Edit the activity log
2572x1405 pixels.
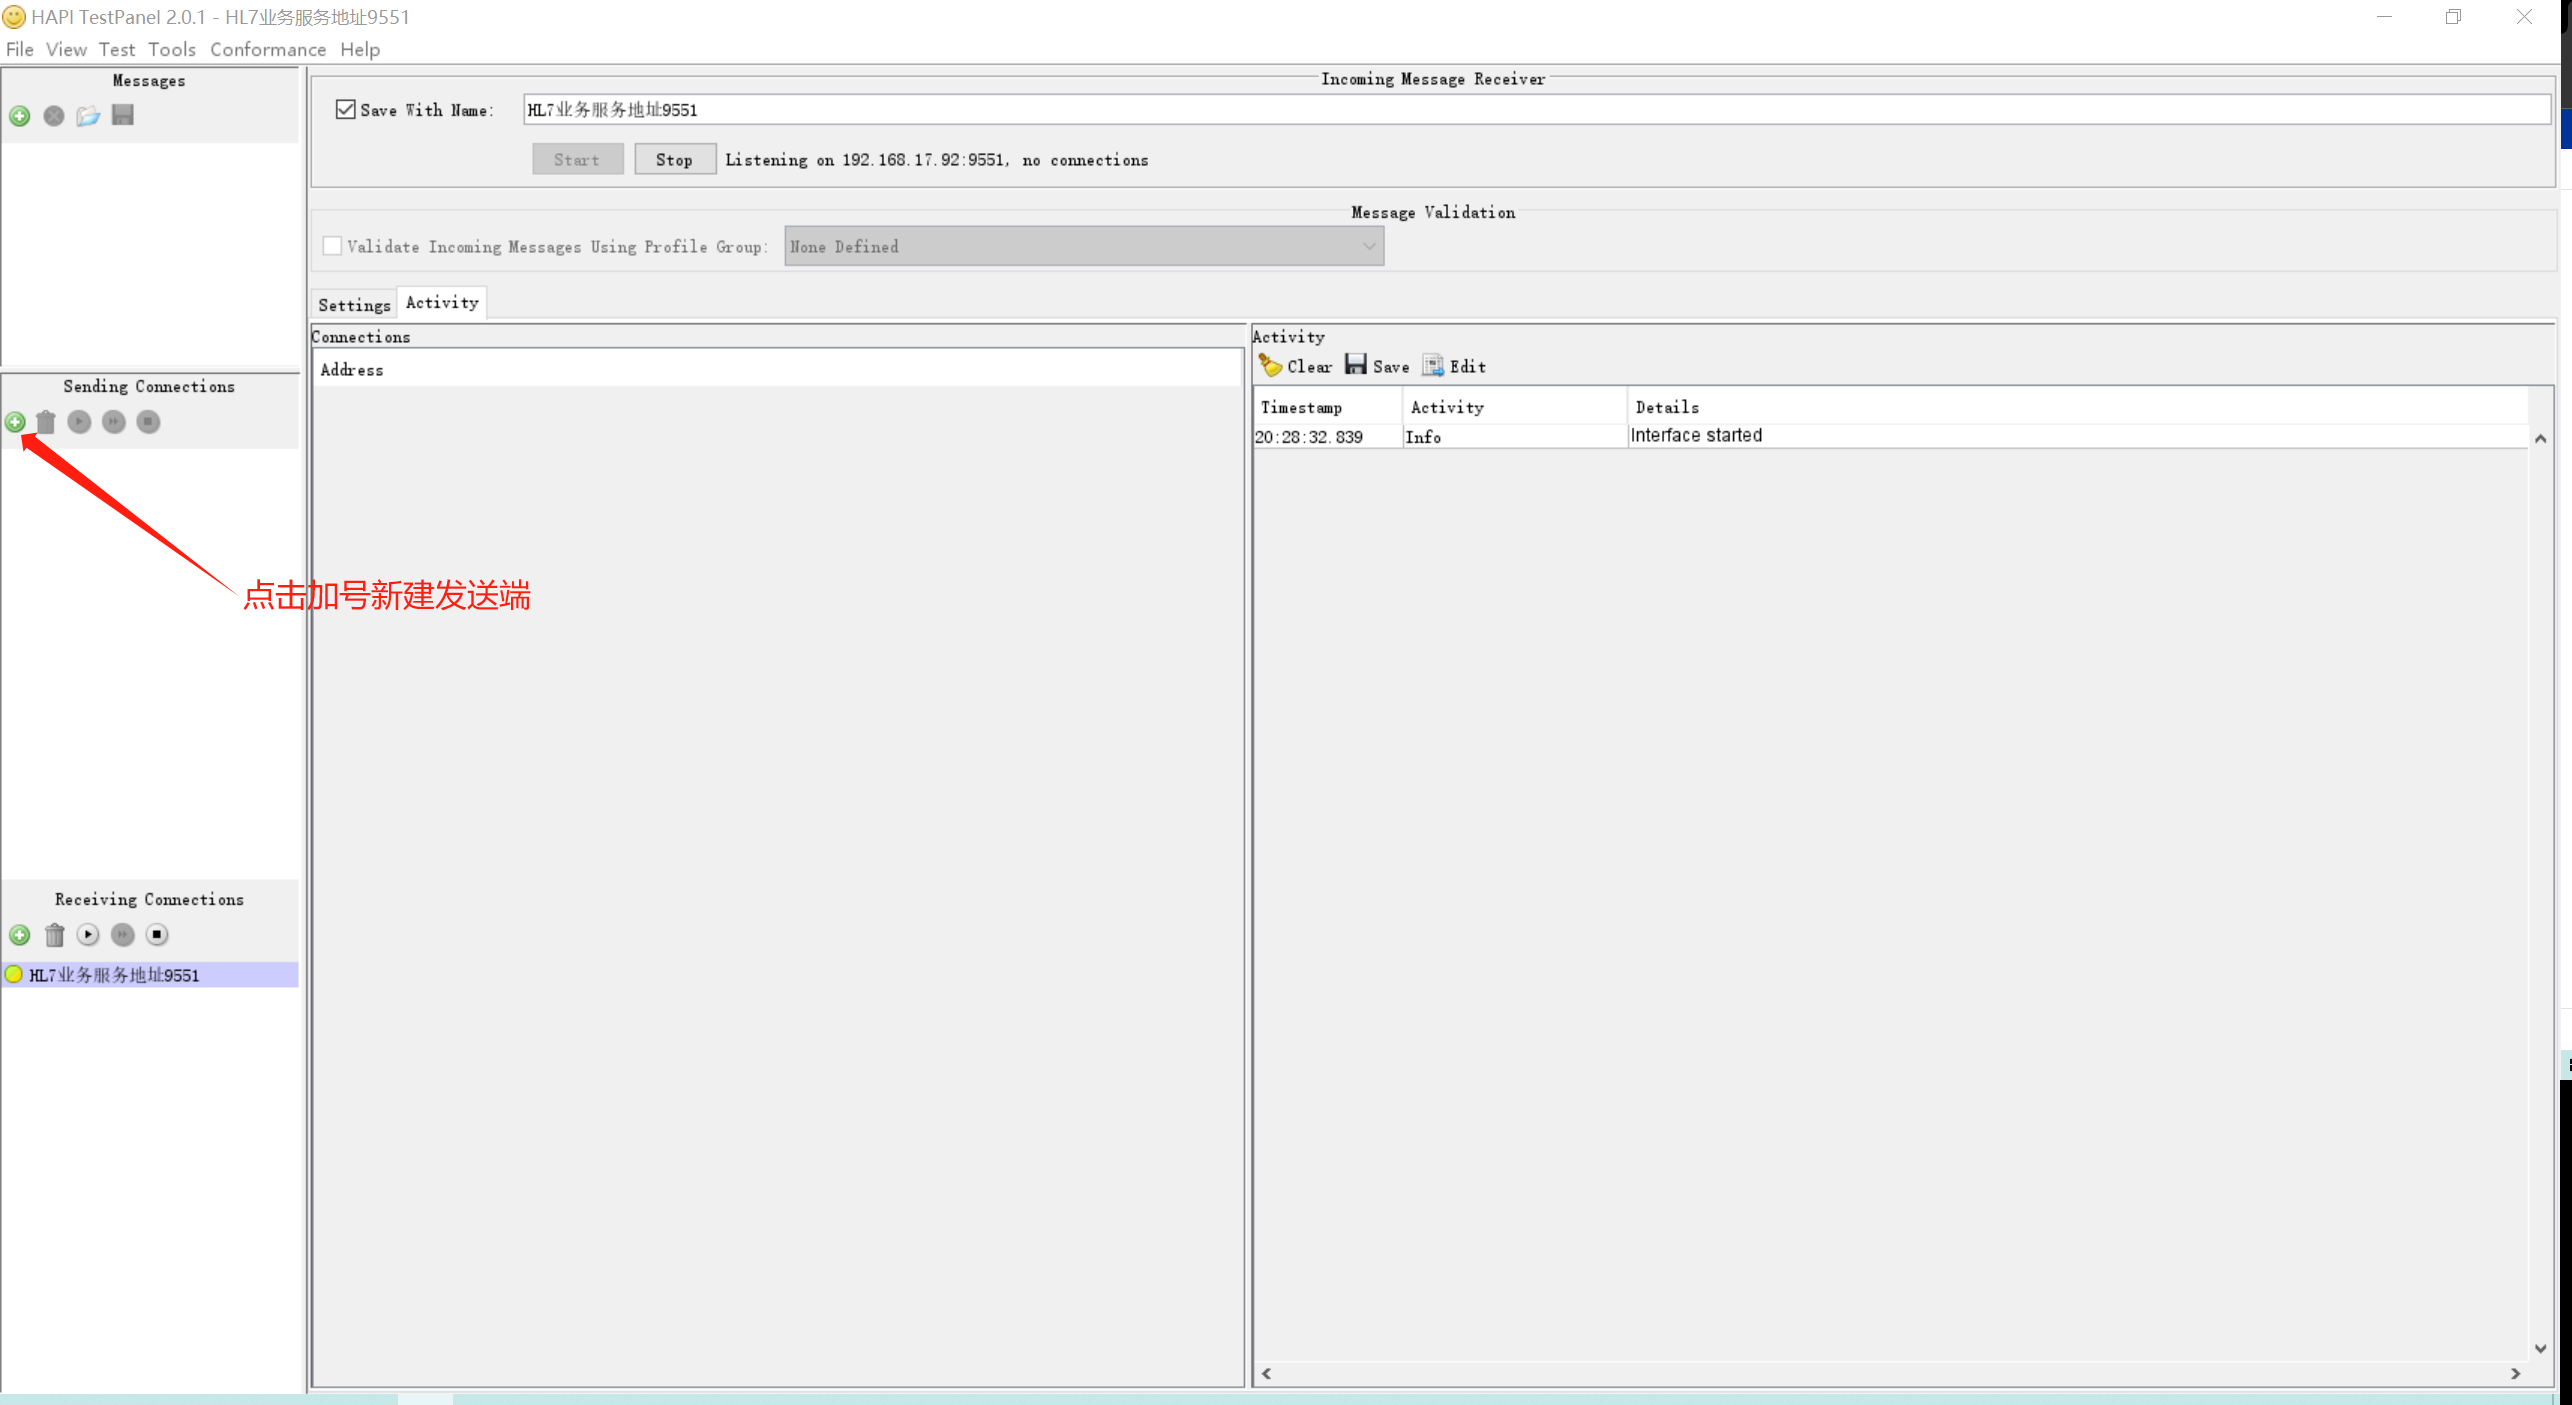[1454, 366]
